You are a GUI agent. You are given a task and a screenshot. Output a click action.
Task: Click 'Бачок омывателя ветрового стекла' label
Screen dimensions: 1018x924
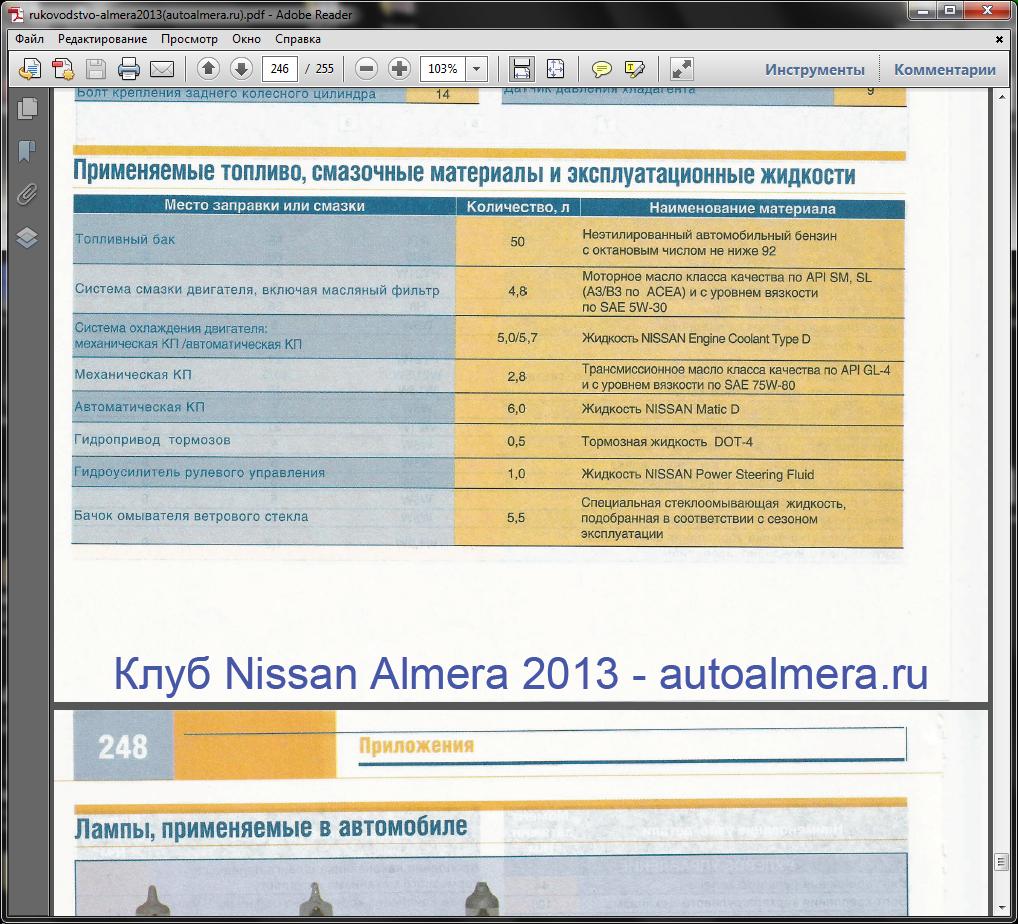[191, 516]
